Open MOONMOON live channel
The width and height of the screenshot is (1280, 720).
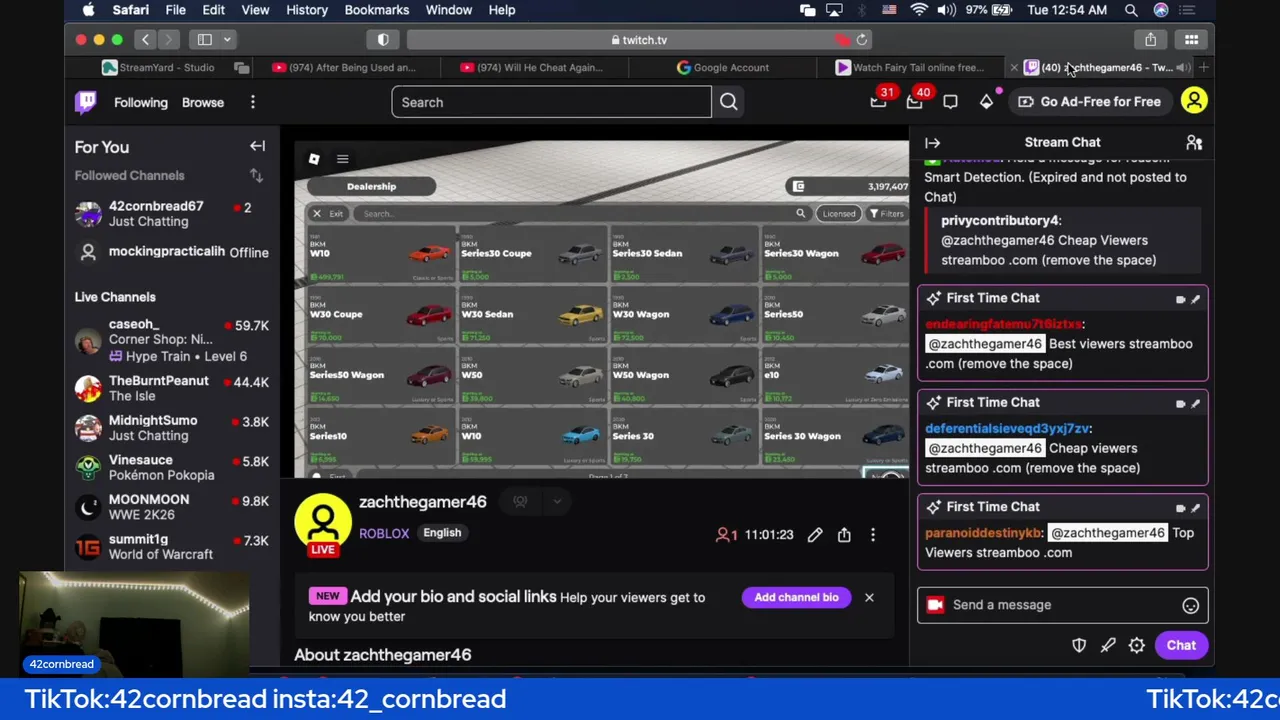(172, 507)
